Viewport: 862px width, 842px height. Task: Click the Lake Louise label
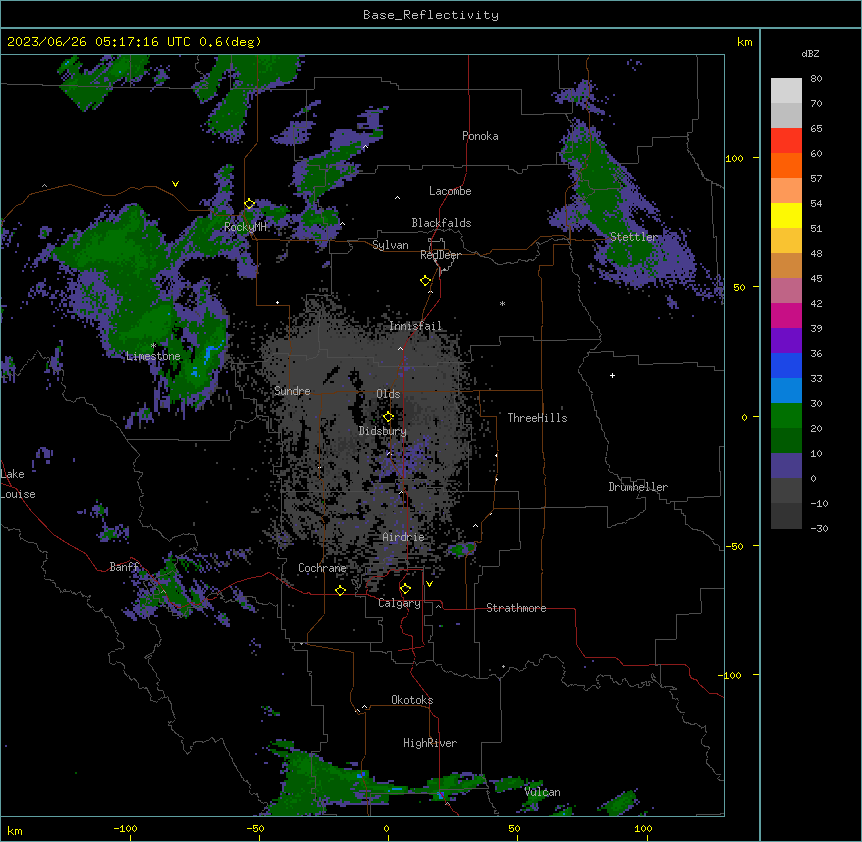click(18, 484)
